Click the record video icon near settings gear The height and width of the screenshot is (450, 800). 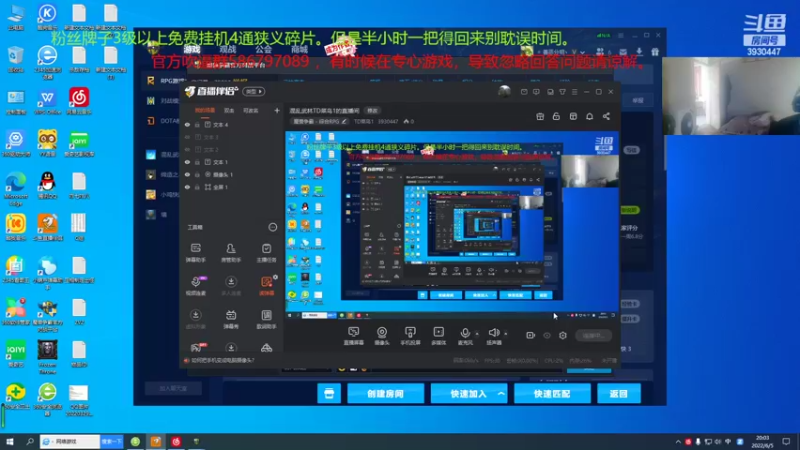click(530, 335)
